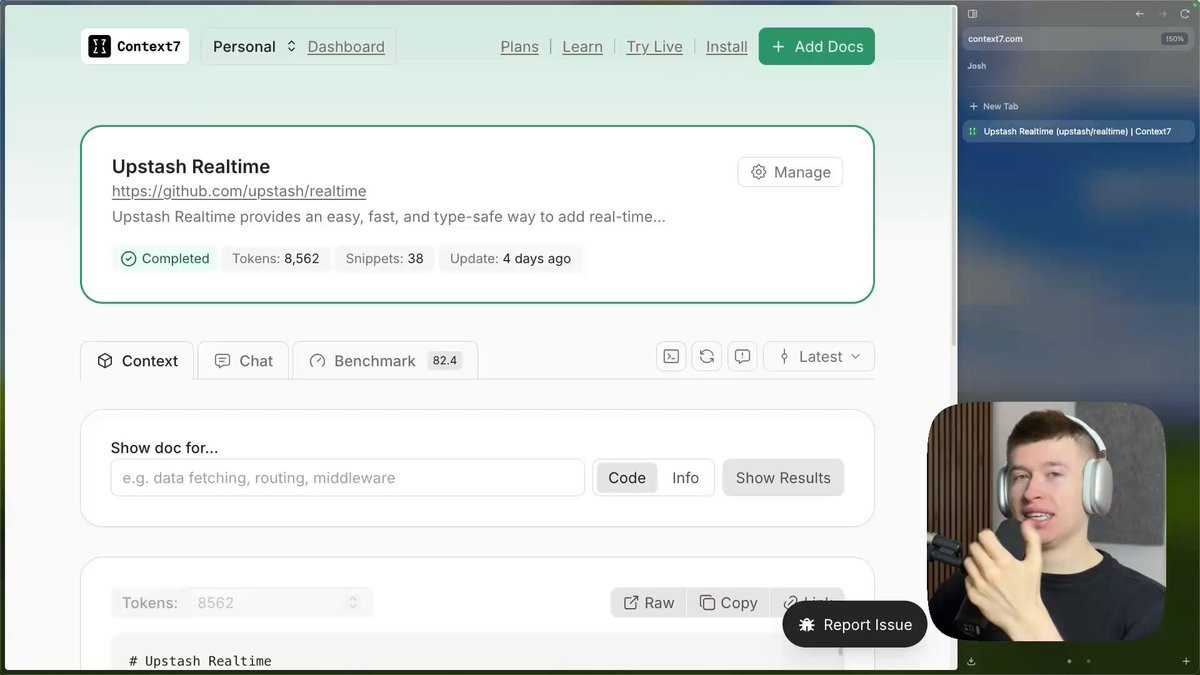This screenshot has width=1200, height=675.
Task: Click the 150% zoom indicator
Action: pyautogui.click(x=1174, y=39)
